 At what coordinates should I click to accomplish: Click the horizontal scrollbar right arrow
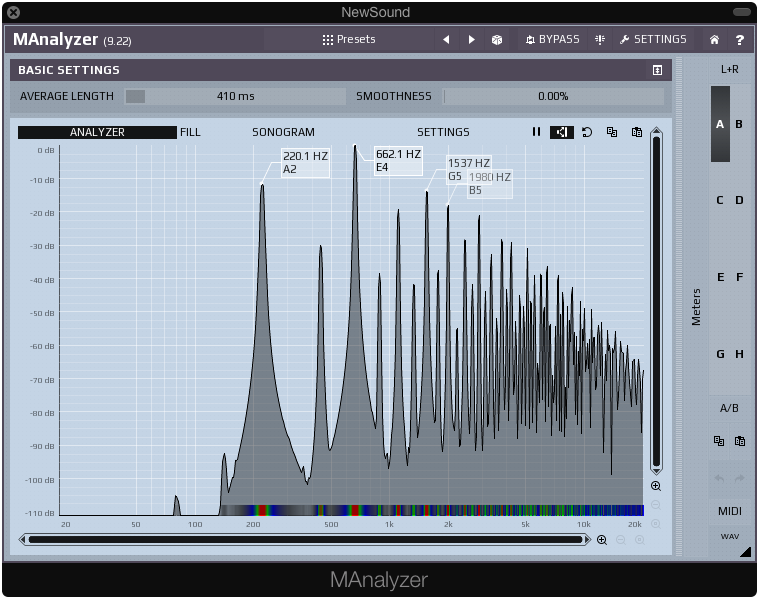(588, 539)
